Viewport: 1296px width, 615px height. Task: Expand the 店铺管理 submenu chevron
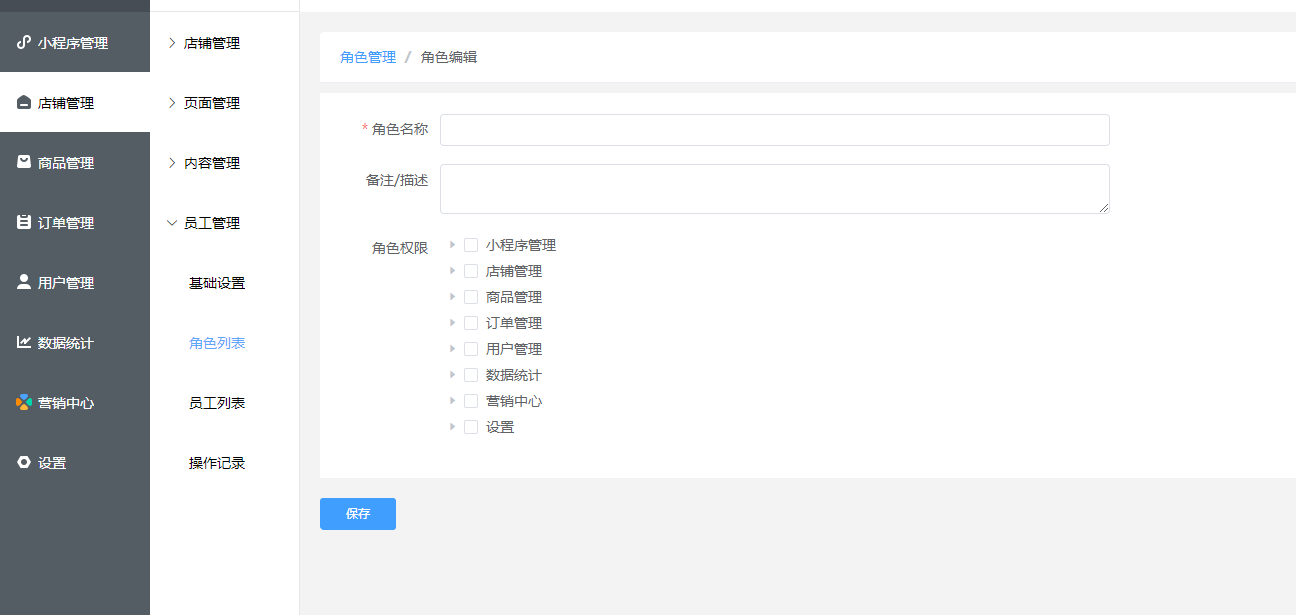pos(172,43)
